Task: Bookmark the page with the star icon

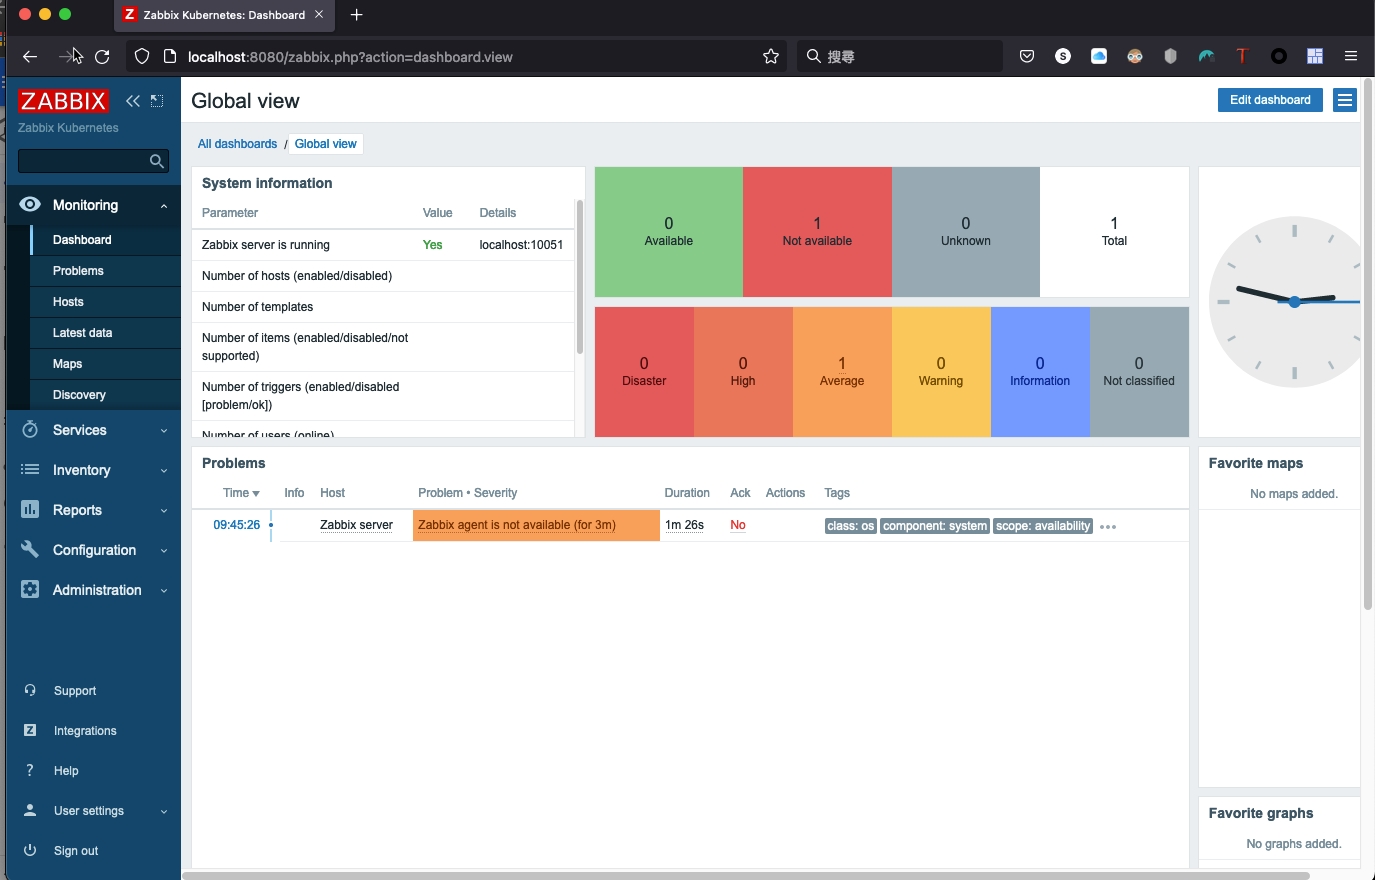Action: [771, 57]
